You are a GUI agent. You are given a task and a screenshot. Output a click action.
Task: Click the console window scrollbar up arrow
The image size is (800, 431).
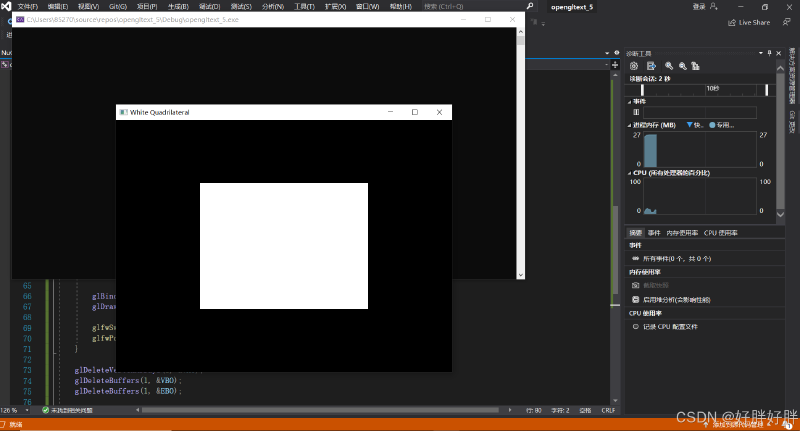pos(520,32)
